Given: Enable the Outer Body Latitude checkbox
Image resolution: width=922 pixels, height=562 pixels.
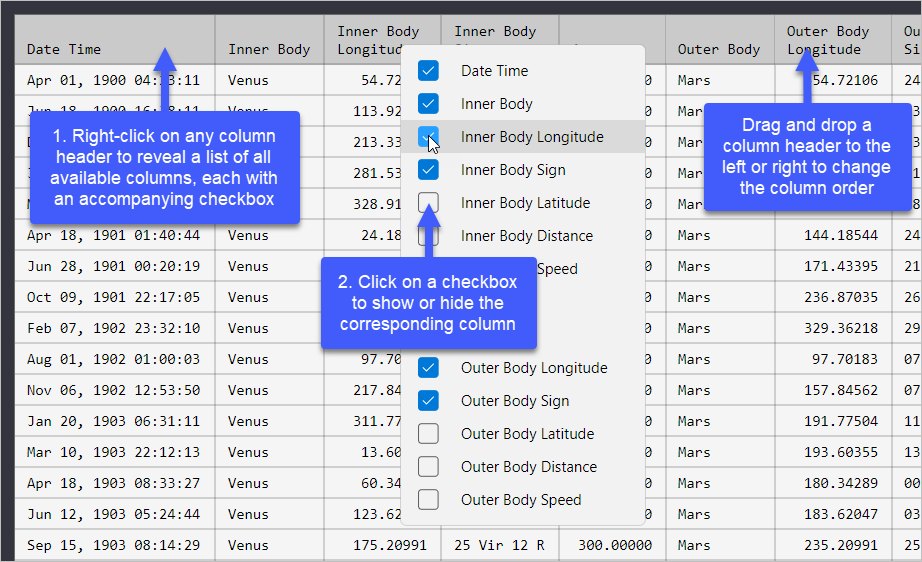Looking at the screenshot, I should [x=428, y=434].
